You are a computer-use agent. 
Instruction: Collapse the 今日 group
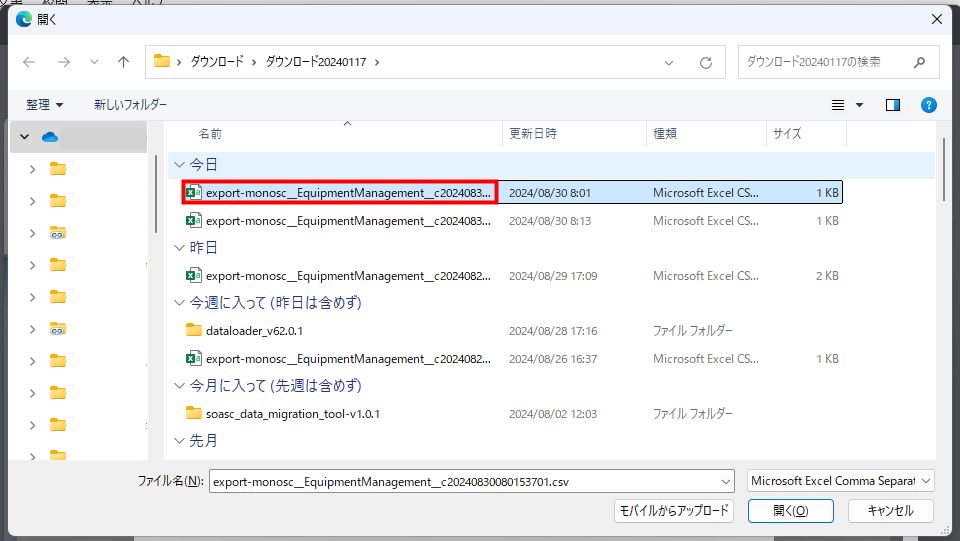tap(178, 164)
